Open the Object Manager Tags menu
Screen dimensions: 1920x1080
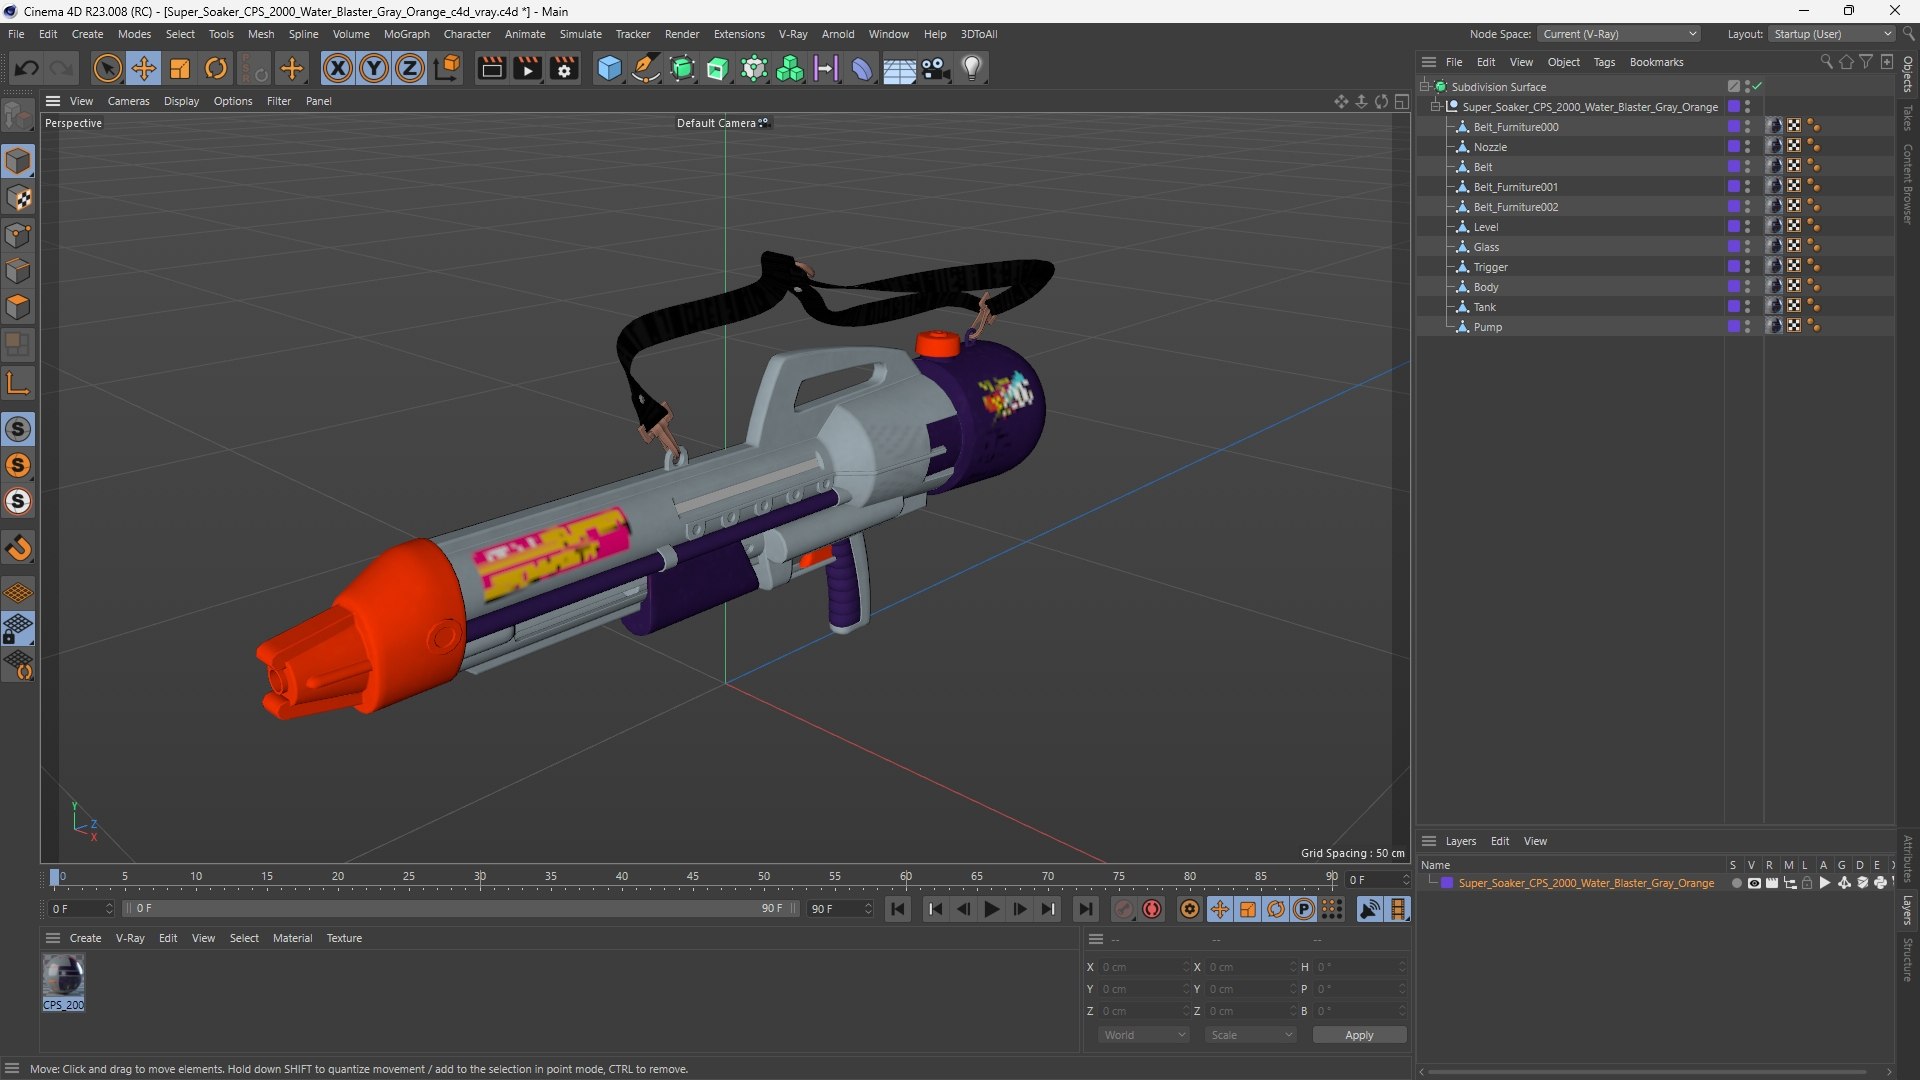click(x=1604, y=62)
